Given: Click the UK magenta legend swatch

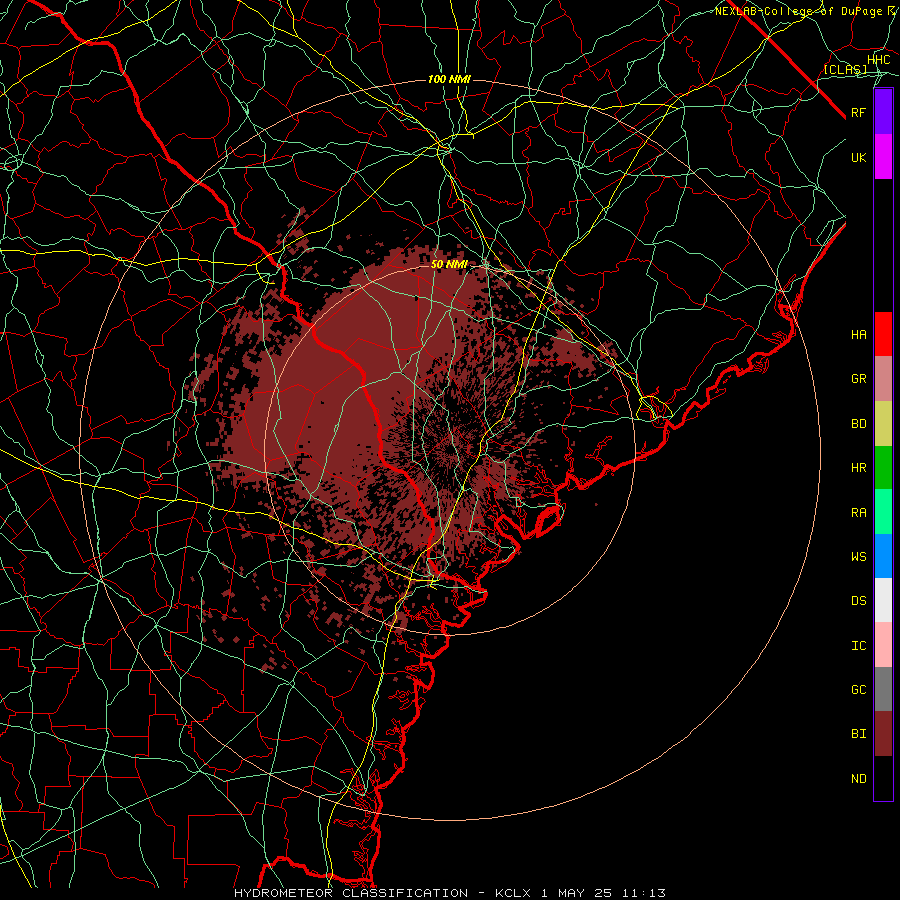Looking at the screenshot, I should pyautogui.click(x=883, y=157).
